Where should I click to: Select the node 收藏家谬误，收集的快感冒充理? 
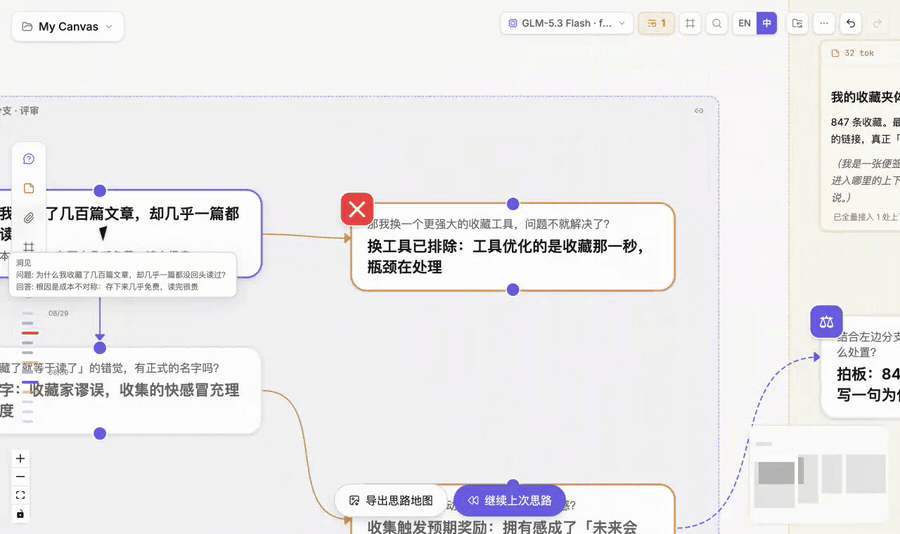129,390
